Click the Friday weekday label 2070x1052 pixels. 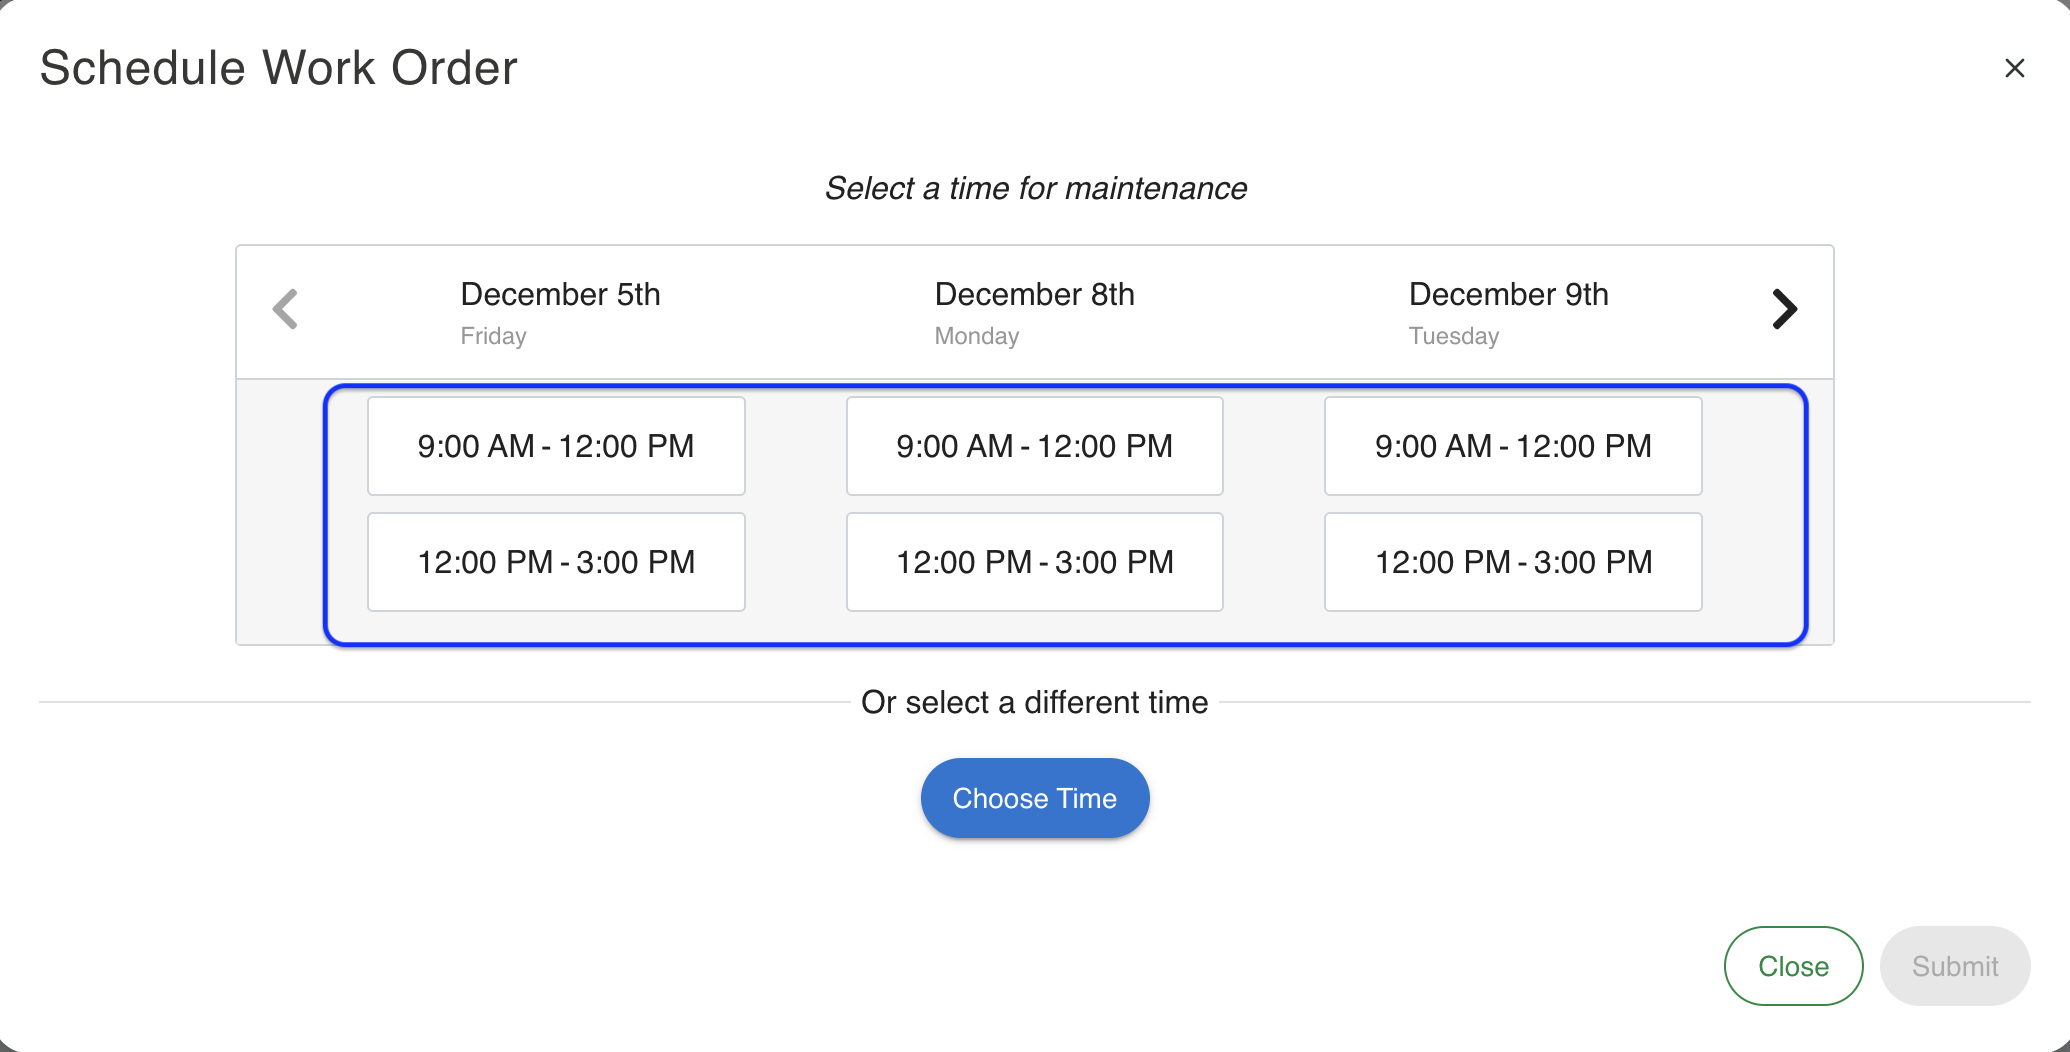pos(493,336)
